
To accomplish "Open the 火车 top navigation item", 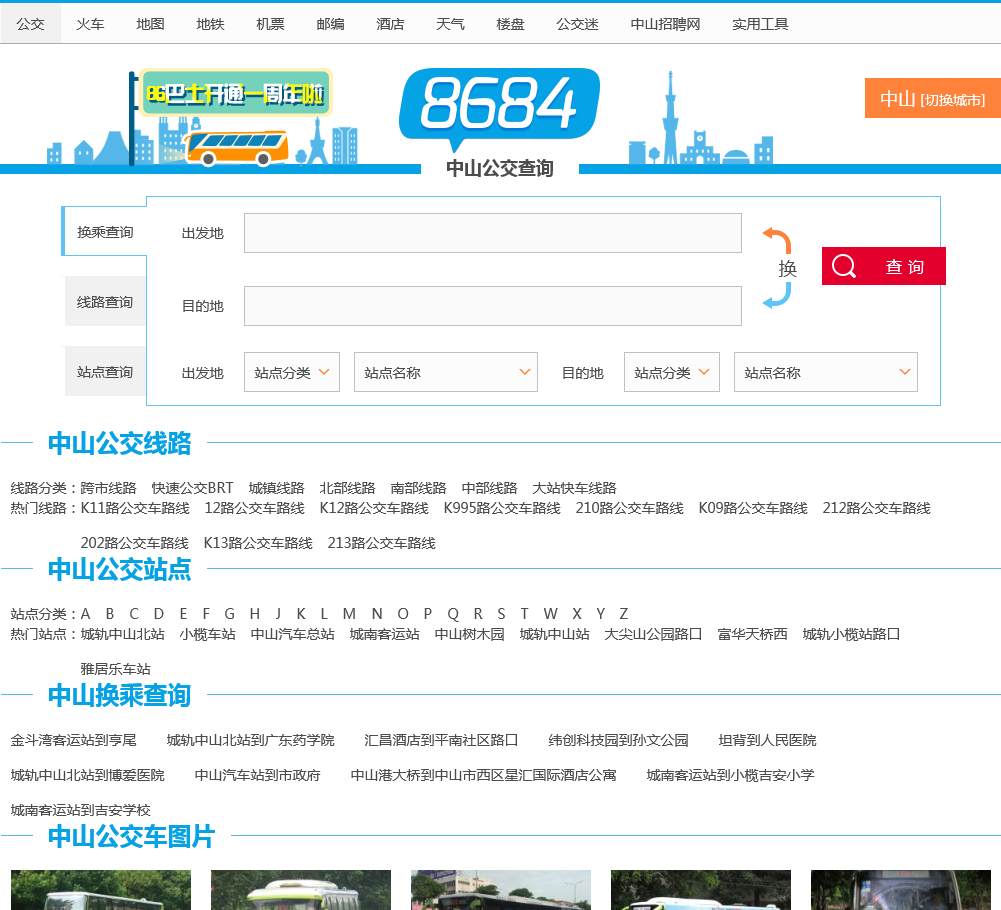I will 90,24.
